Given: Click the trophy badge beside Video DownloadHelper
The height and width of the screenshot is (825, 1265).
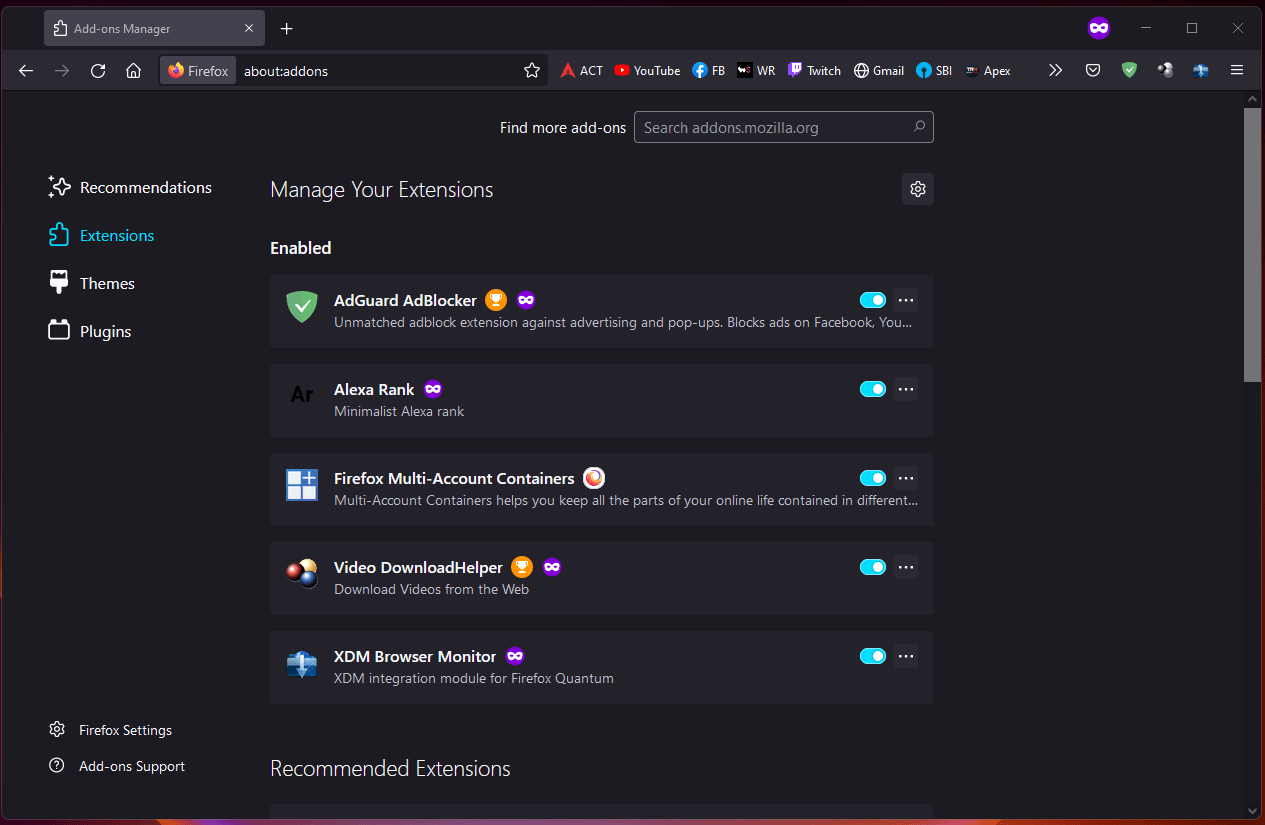Looking at the screenshot, I should coord(522,567).
